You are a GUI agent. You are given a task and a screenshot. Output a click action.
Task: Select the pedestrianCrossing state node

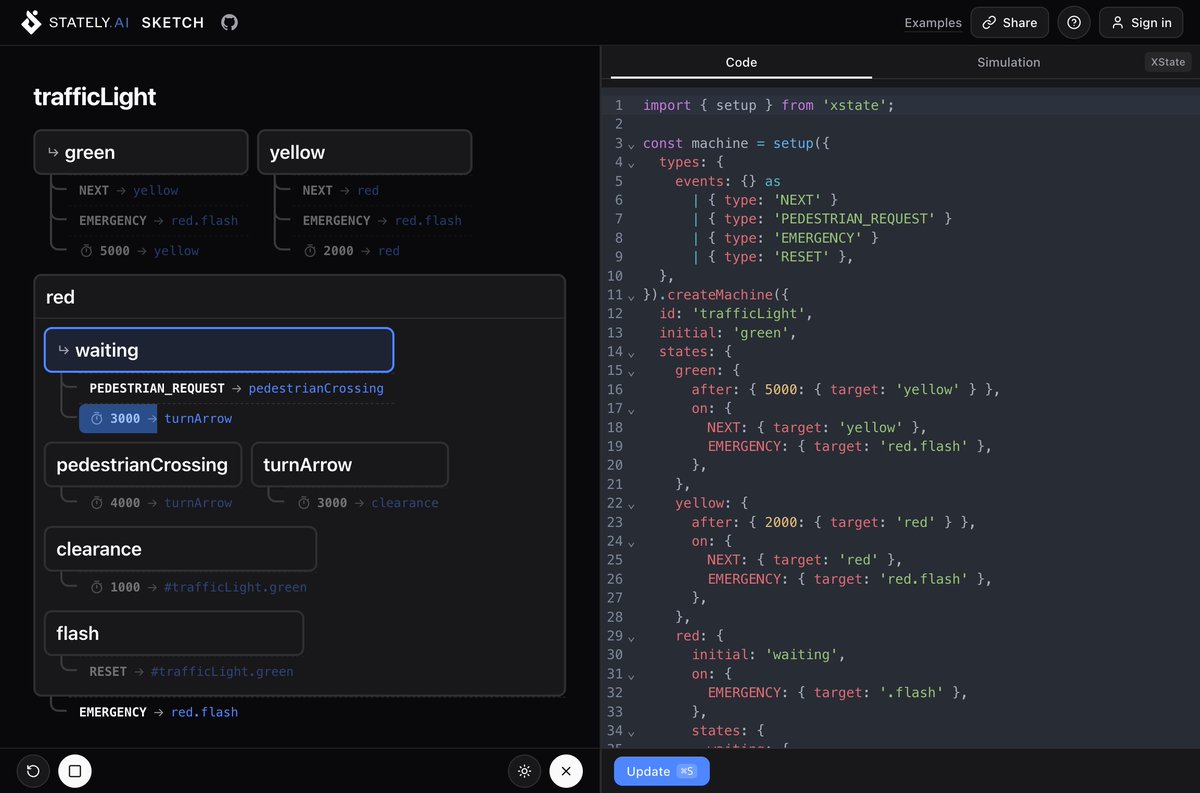[143, 465]
